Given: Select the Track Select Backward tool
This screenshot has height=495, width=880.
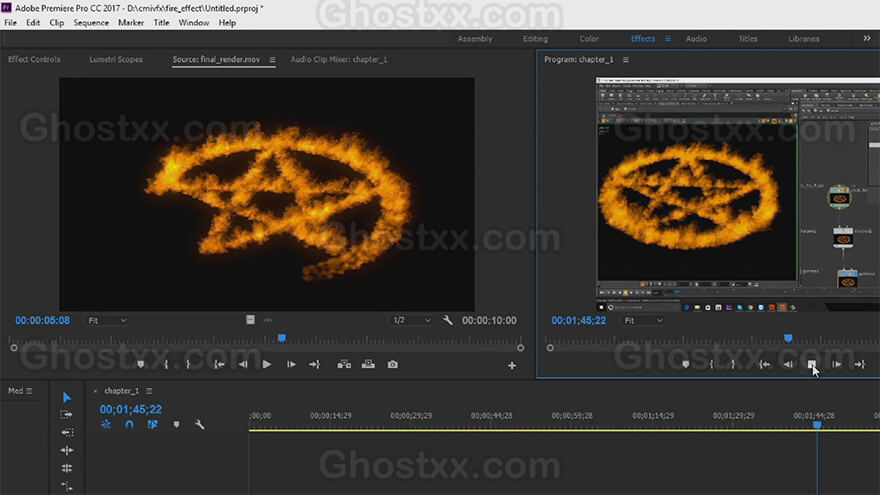Looking at the screenshot, I should 67,433.
